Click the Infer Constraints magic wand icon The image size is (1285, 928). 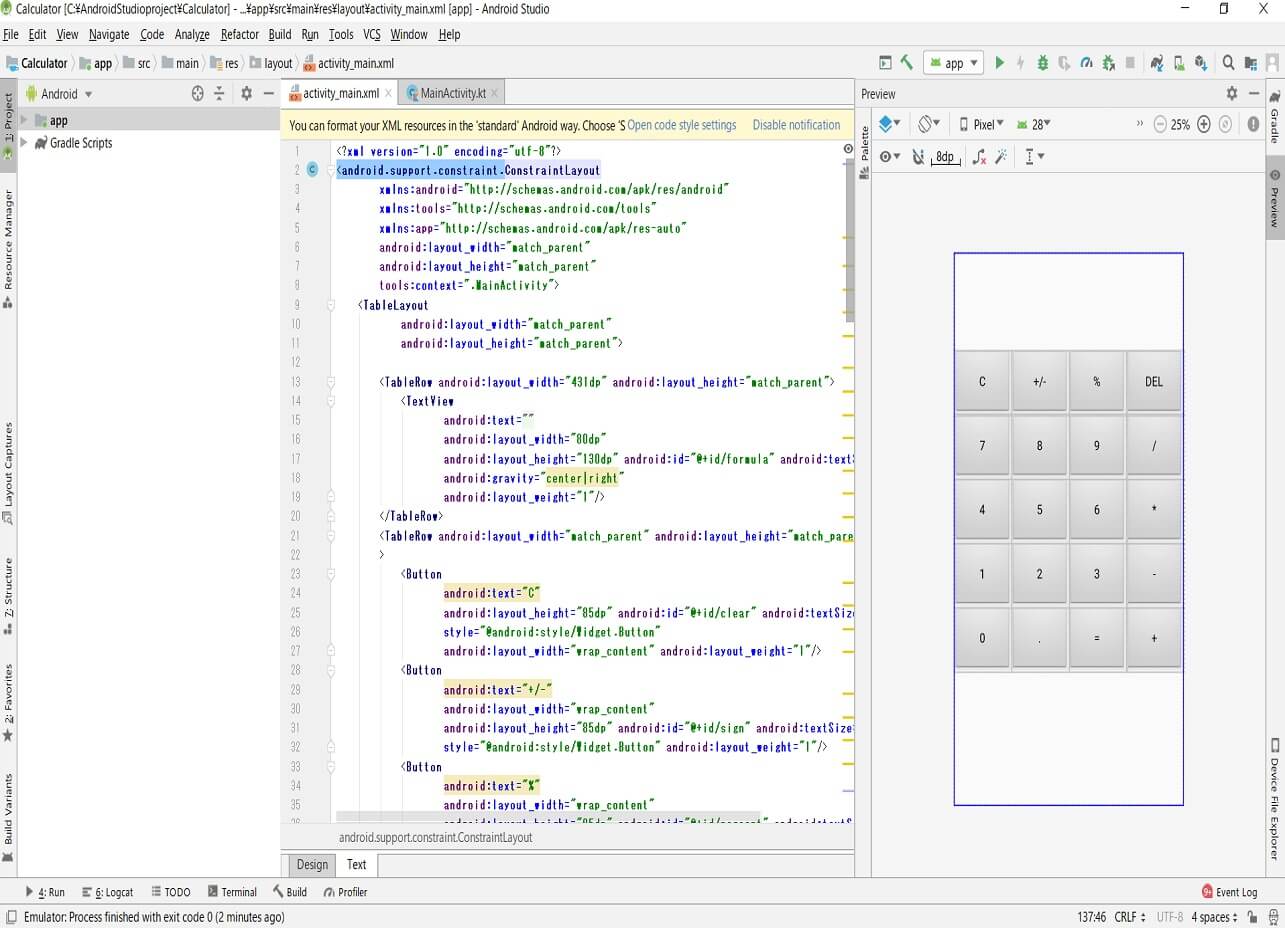click(x=1001, y=156)
